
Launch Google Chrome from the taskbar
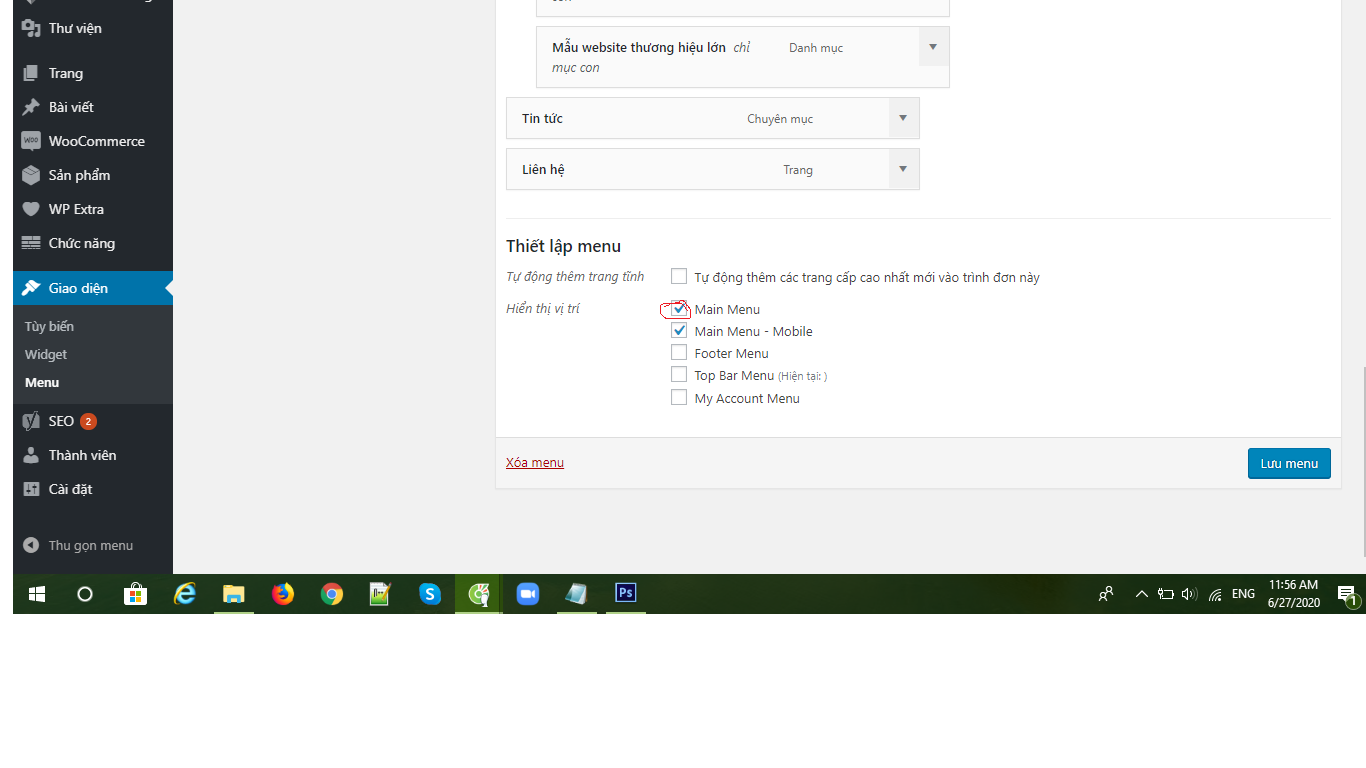(x=332, y=594)
